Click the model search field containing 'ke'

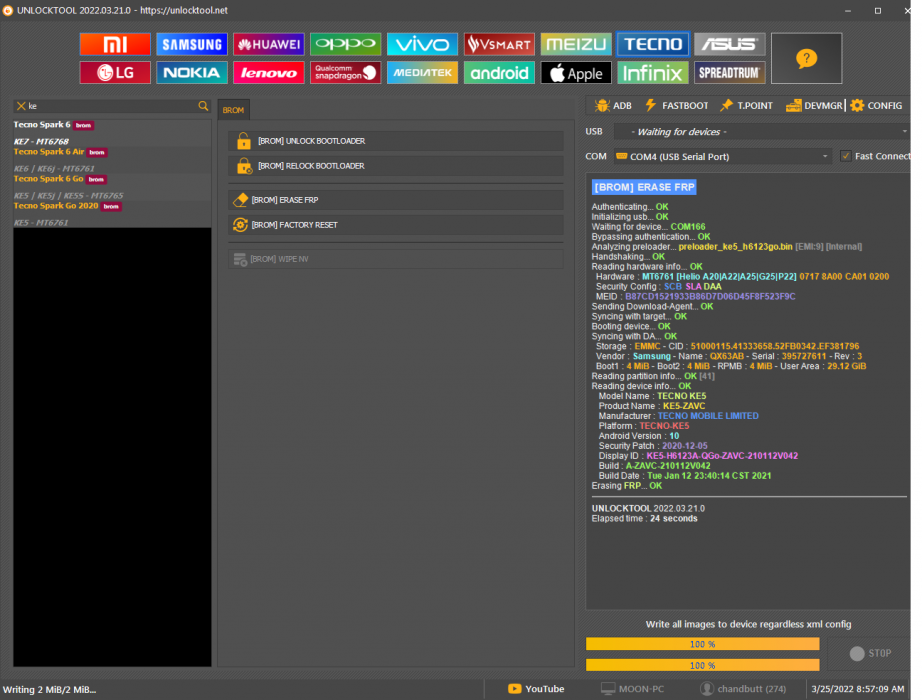coord(112,106)
